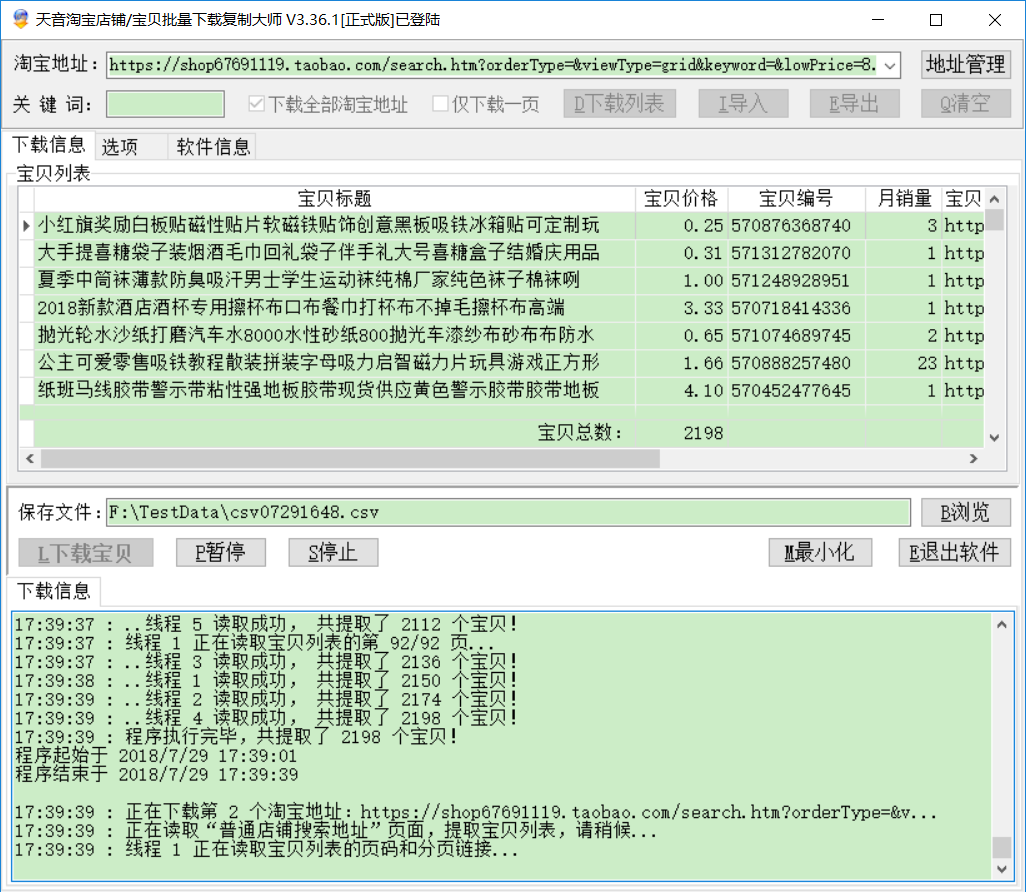Click the row pointer arrow on first item

click(26, 226)
